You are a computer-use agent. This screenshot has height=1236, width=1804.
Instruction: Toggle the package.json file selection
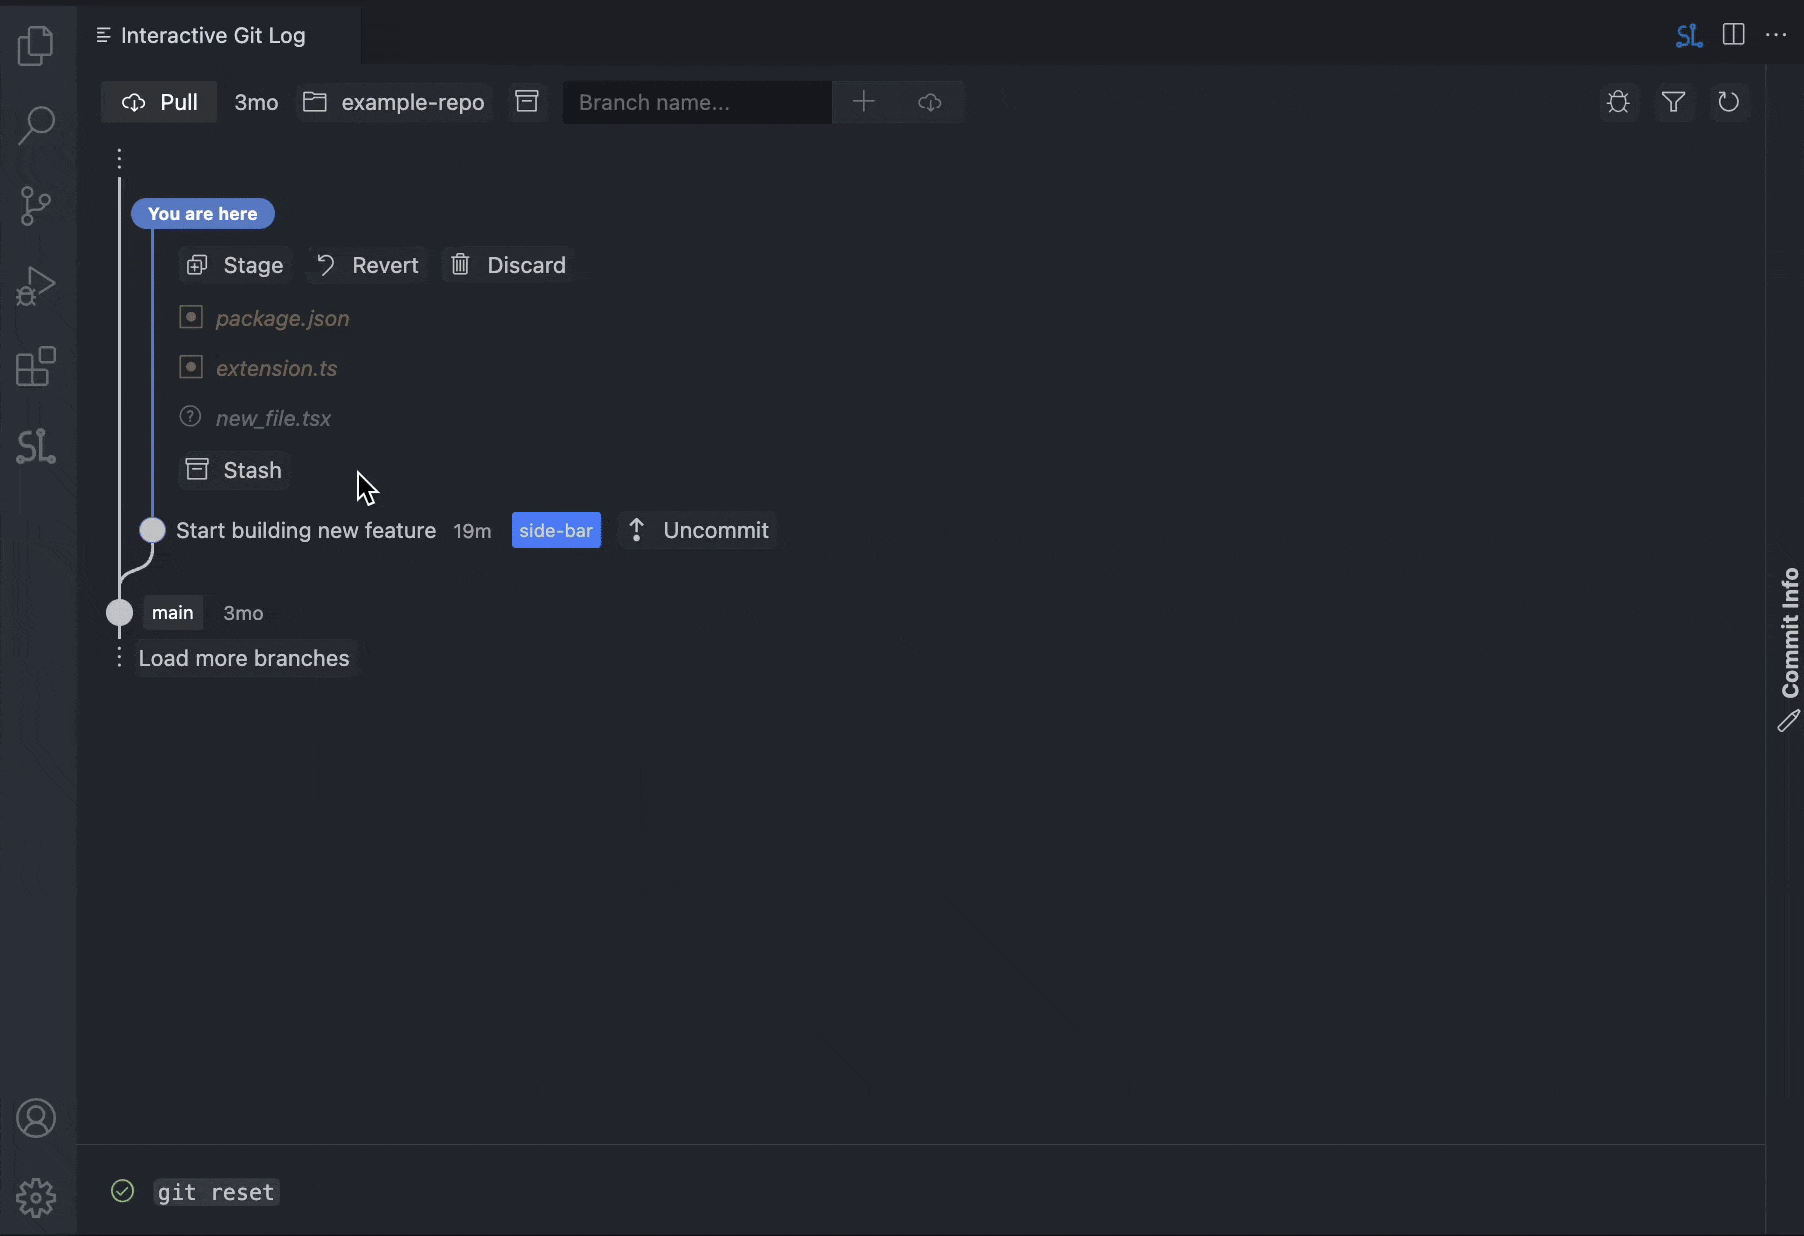click(191, 317)
